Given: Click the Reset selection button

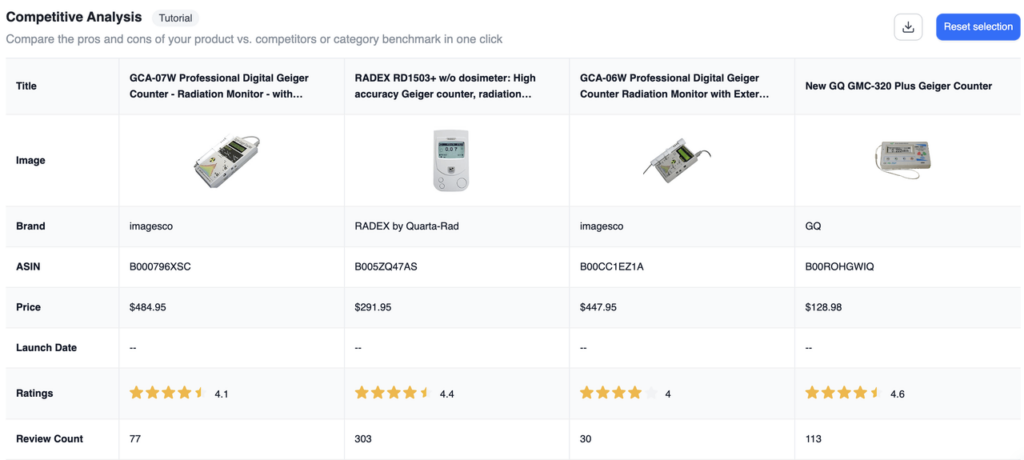Looking at the screenshot, I should (978, 27).
